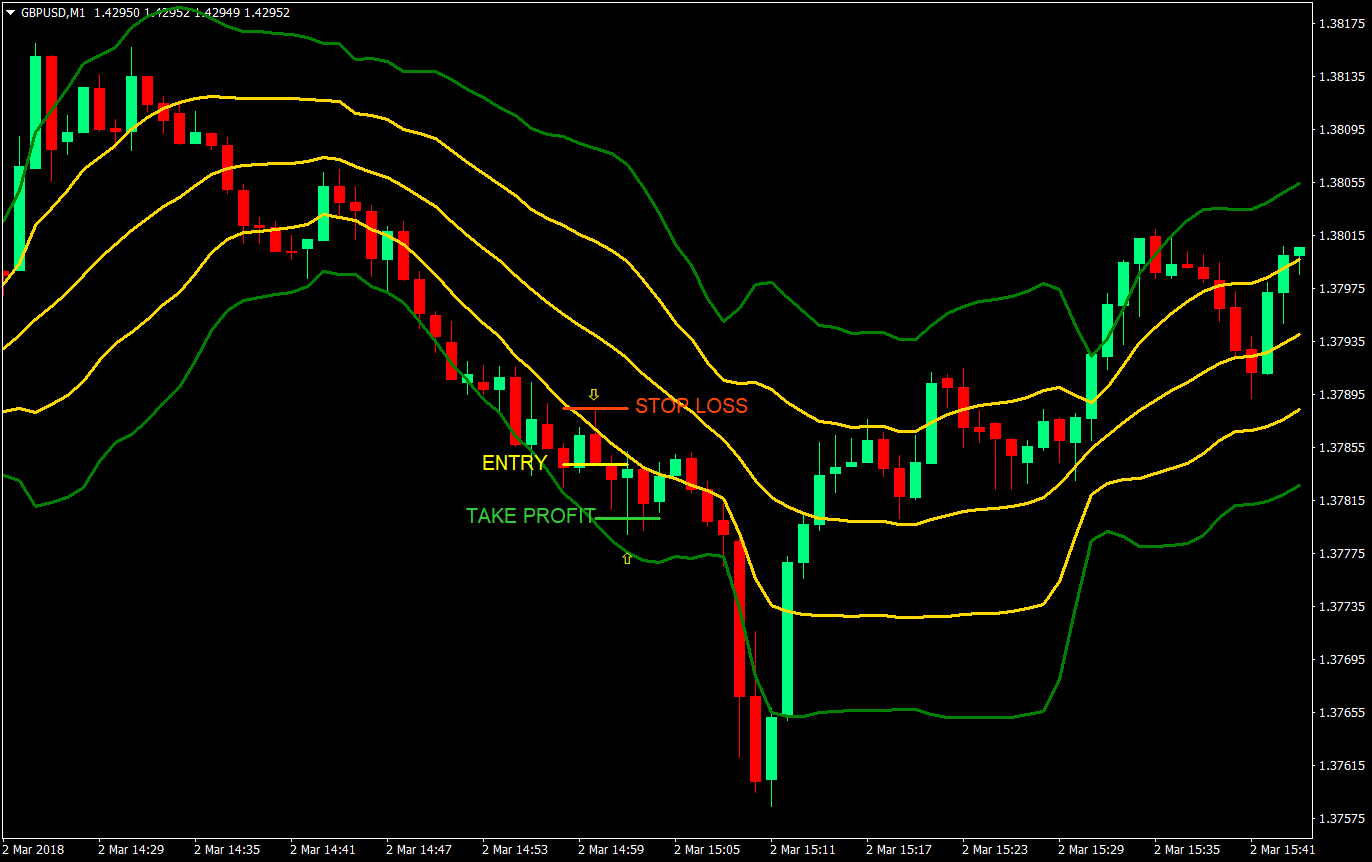The height and width of the screenshot is (862, 1372).
Task: Click the down arrow marker above STOP LOSS
Action: [594, 394]
